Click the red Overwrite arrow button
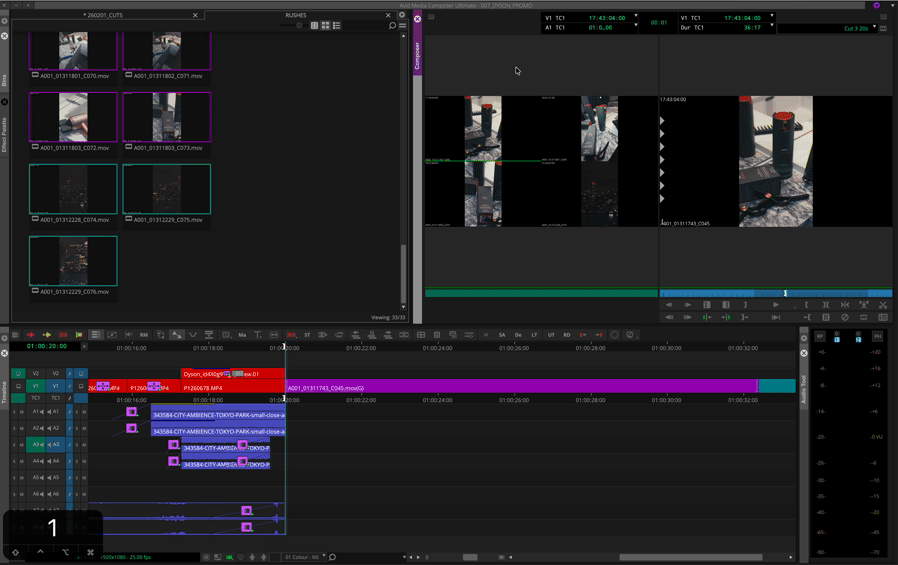 coord(63,335)
